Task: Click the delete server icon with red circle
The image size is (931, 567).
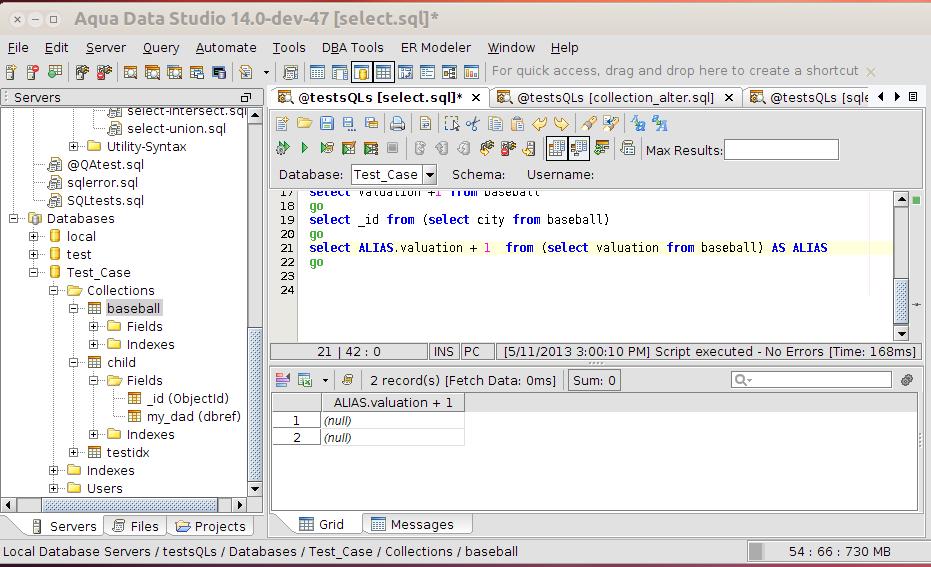Action: tap(33, 72)
